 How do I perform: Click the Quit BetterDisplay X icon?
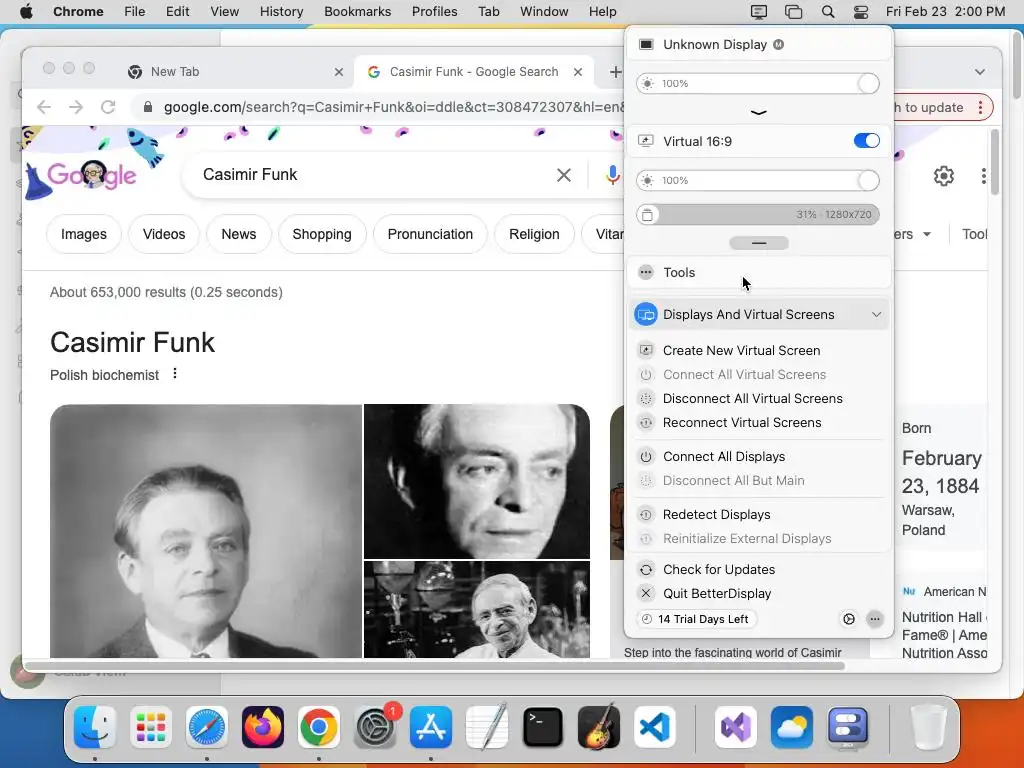(646, 593)
